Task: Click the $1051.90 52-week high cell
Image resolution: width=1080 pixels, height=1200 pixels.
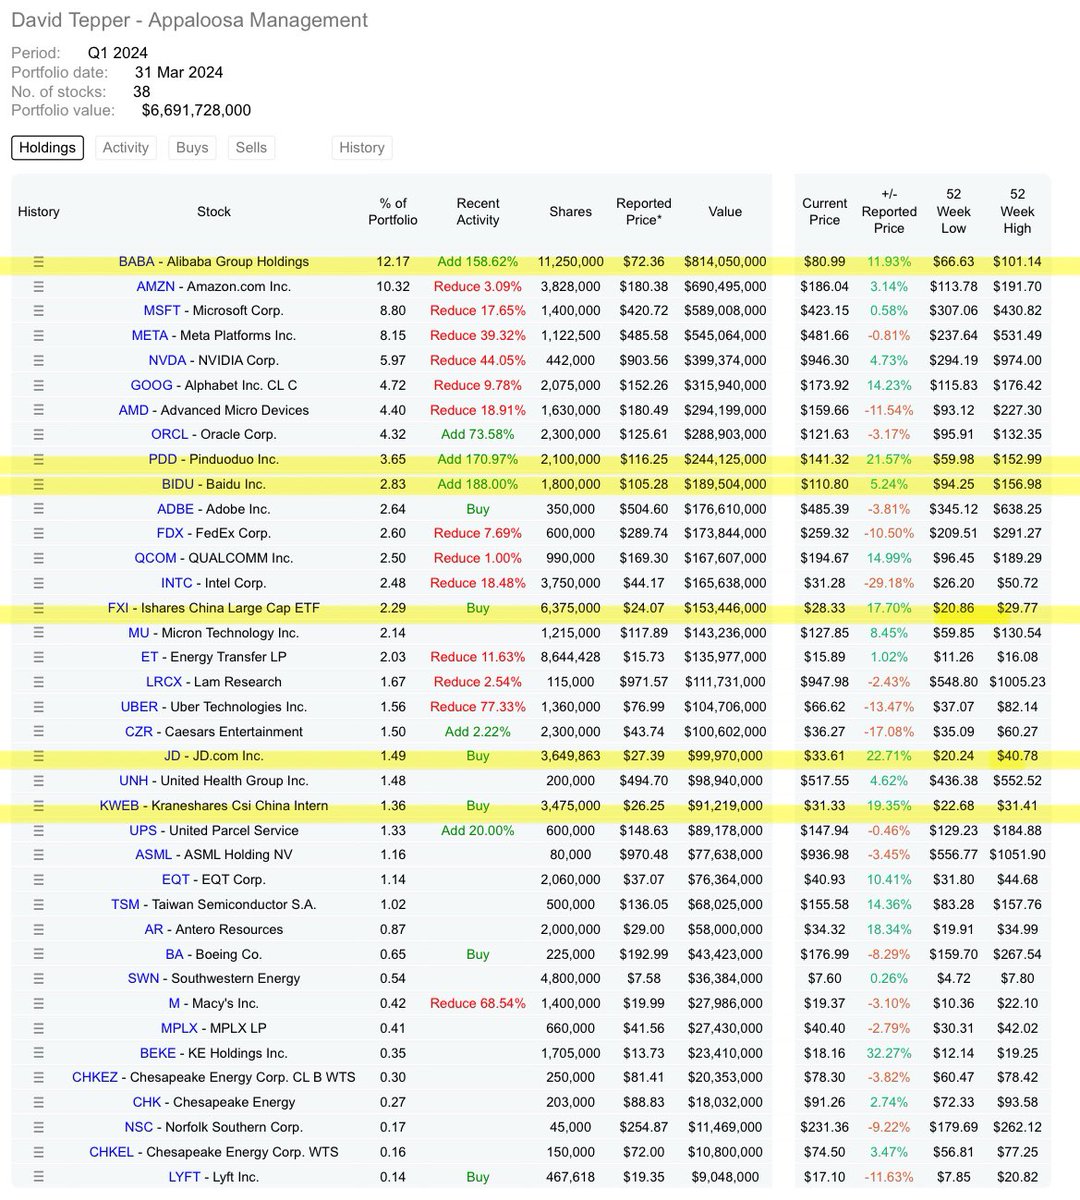Action: pyautogui.click(x=1017, y=855)
